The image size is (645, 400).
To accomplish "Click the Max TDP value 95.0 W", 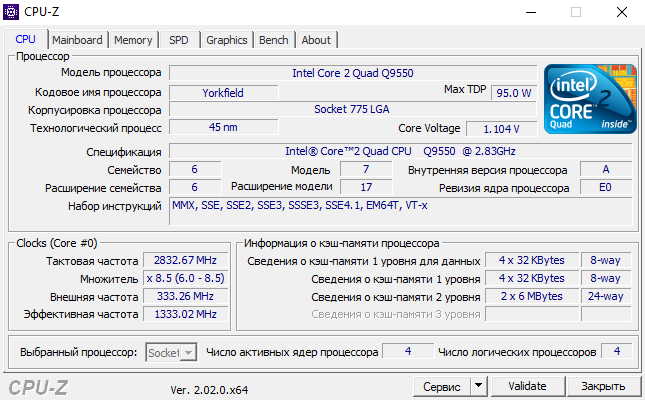I will coord(514,93).
